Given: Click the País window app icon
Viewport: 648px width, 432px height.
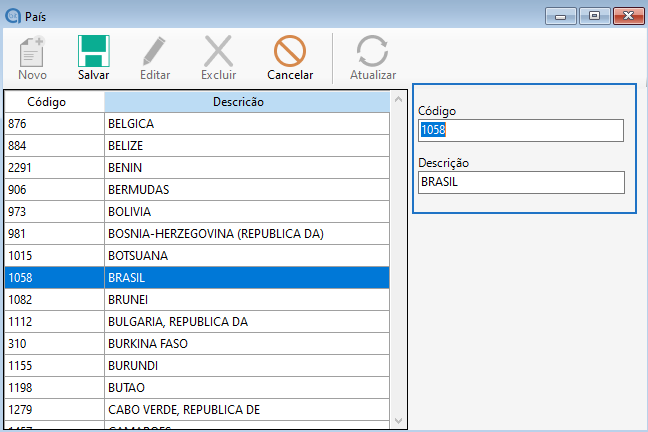Looking at the screenshot, I should [11, 15].
